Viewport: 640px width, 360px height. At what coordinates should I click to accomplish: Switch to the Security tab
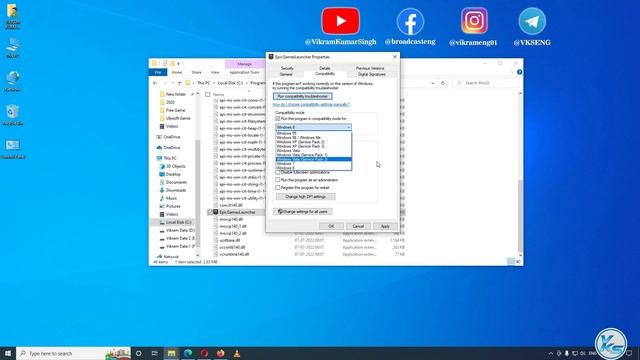point(287,68)
